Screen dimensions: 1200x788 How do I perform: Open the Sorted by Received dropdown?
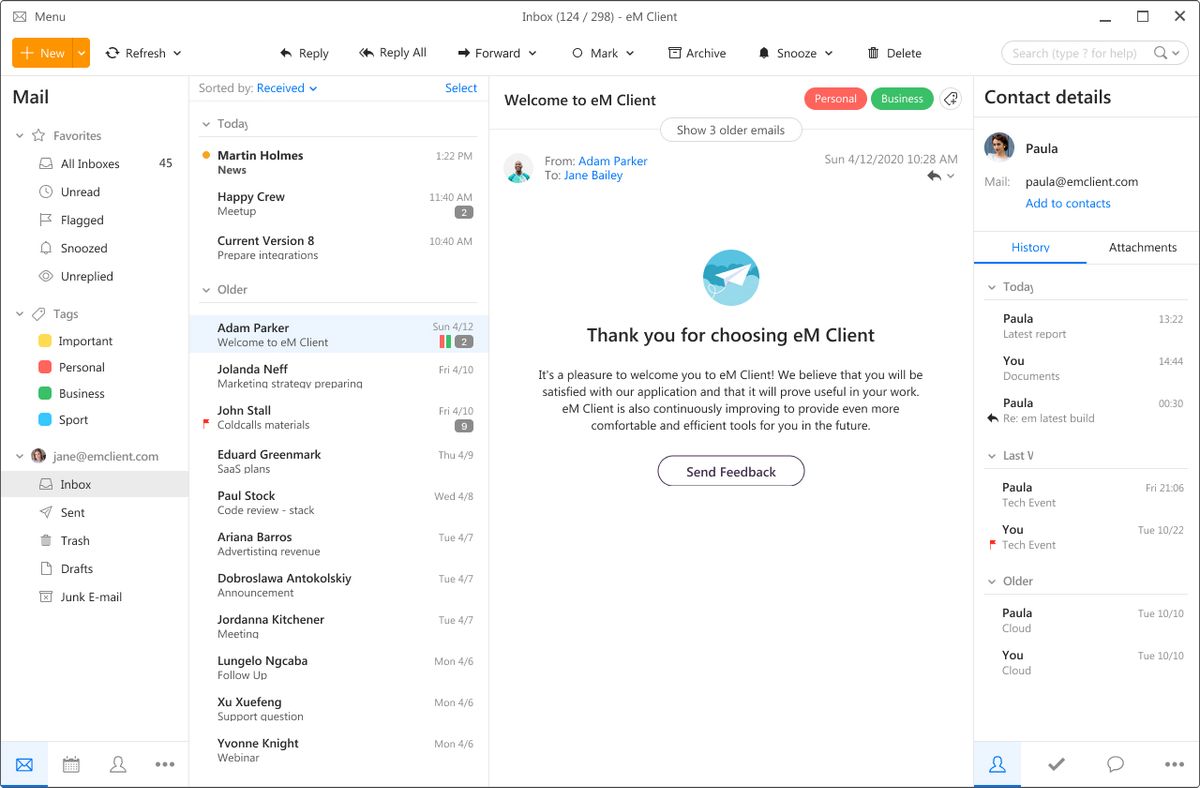tap(287, 87)
